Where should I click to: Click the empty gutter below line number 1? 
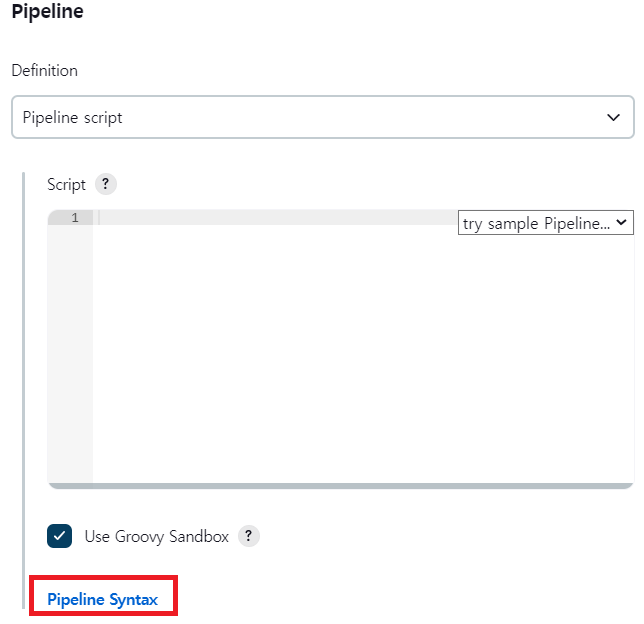point(70,350)
